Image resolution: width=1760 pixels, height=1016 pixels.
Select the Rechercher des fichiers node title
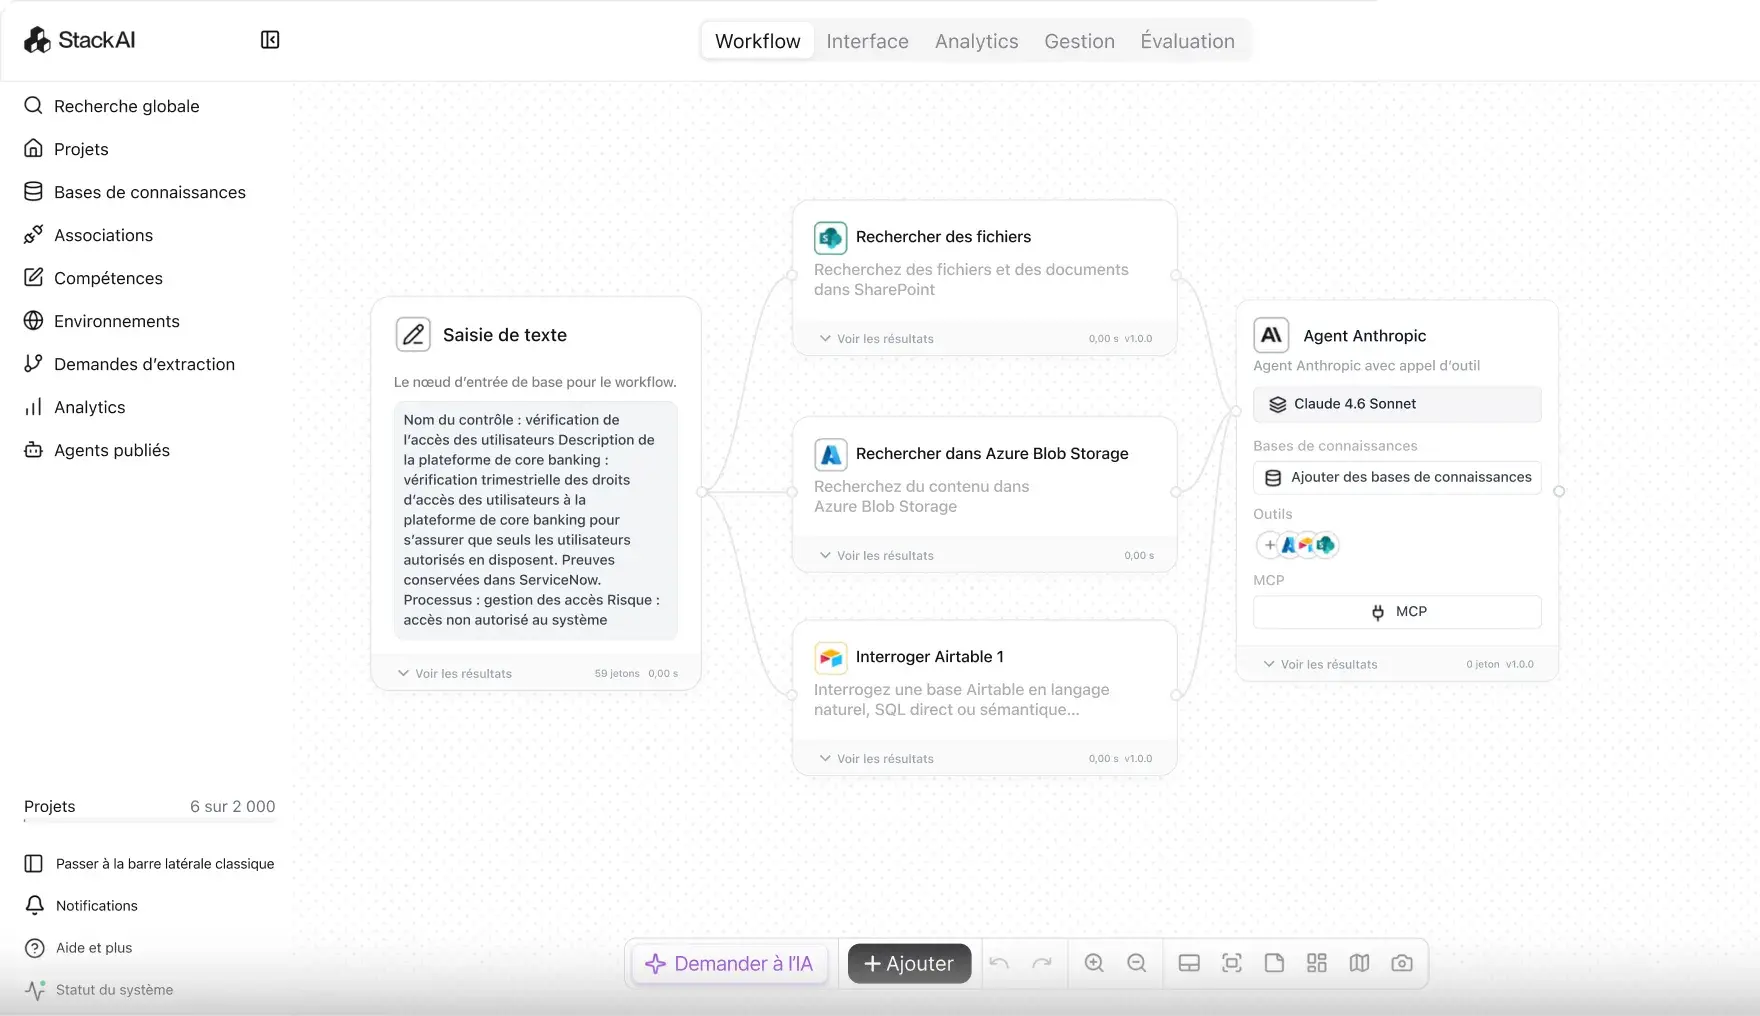click(943, 237)
